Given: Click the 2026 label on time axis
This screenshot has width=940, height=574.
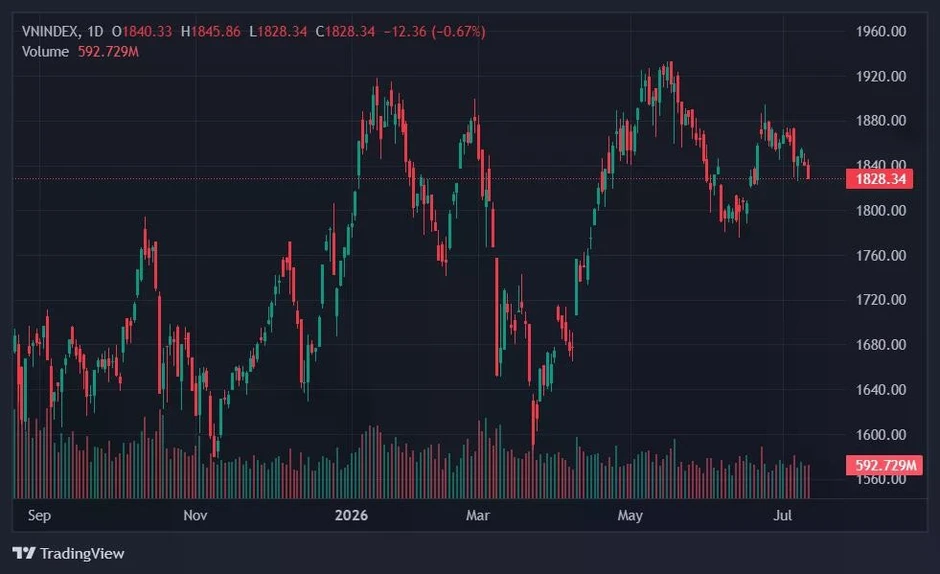Looking at the screenshot, I should coord(351,515).
